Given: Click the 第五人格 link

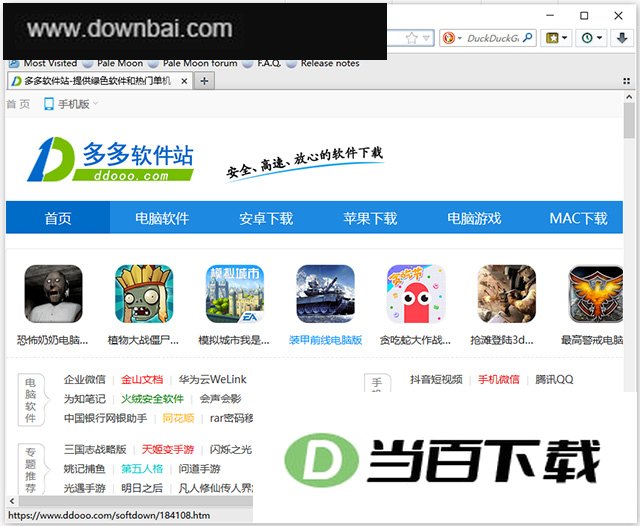Looking at the screenshot, I should (142, 468).
